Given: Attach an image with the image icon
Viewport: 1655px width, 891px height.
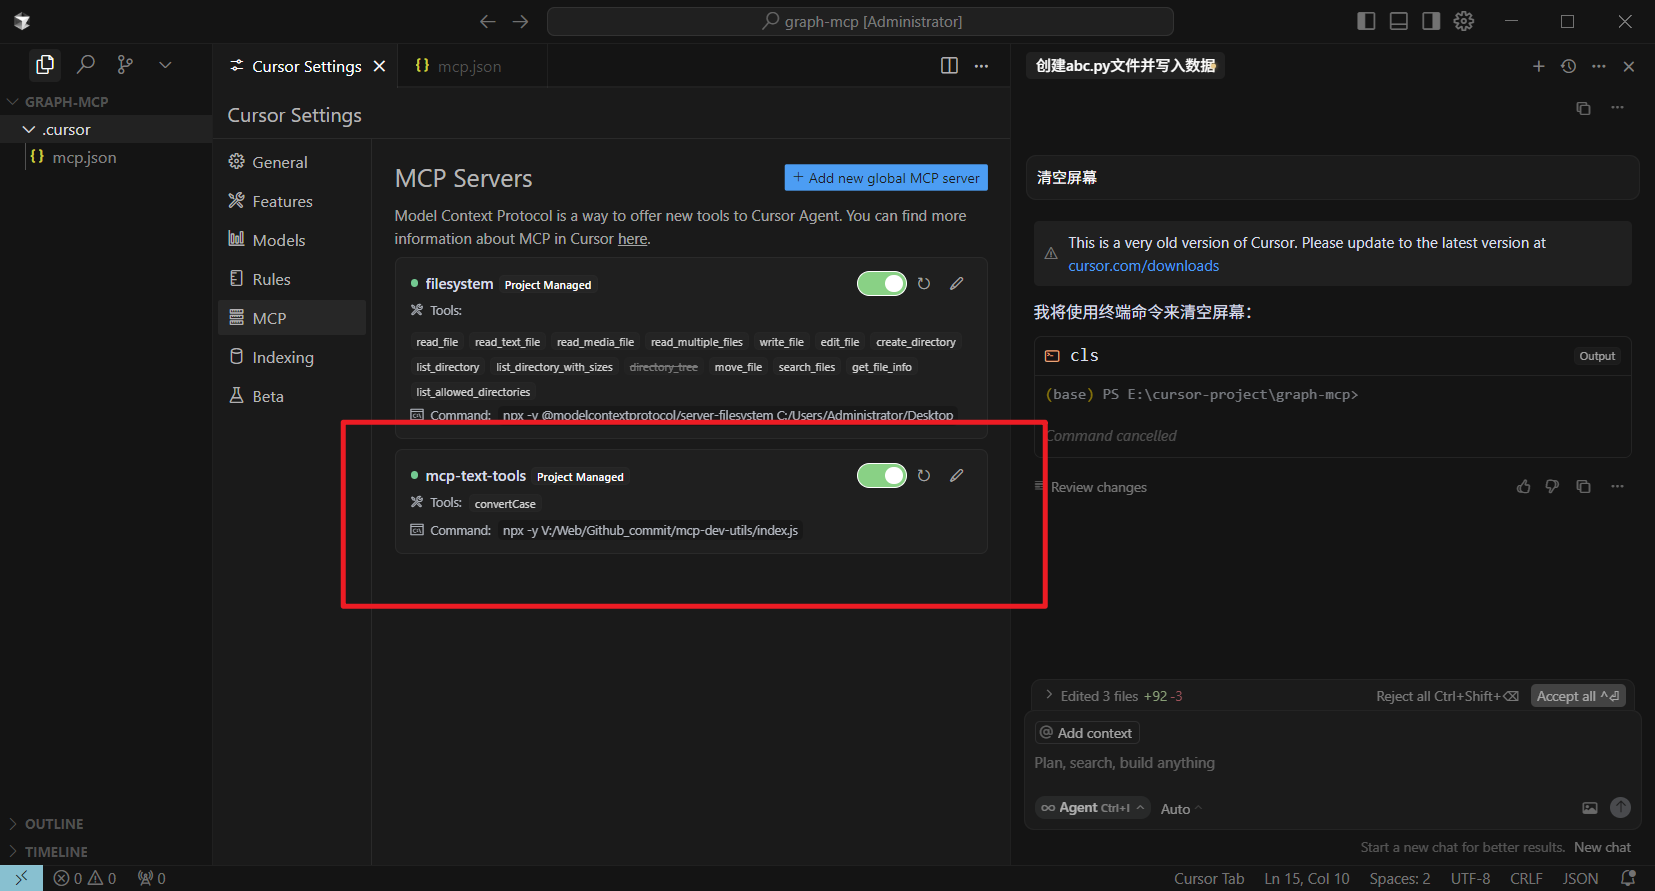Looking at the screenshot, I should (x=1590, y=808).
